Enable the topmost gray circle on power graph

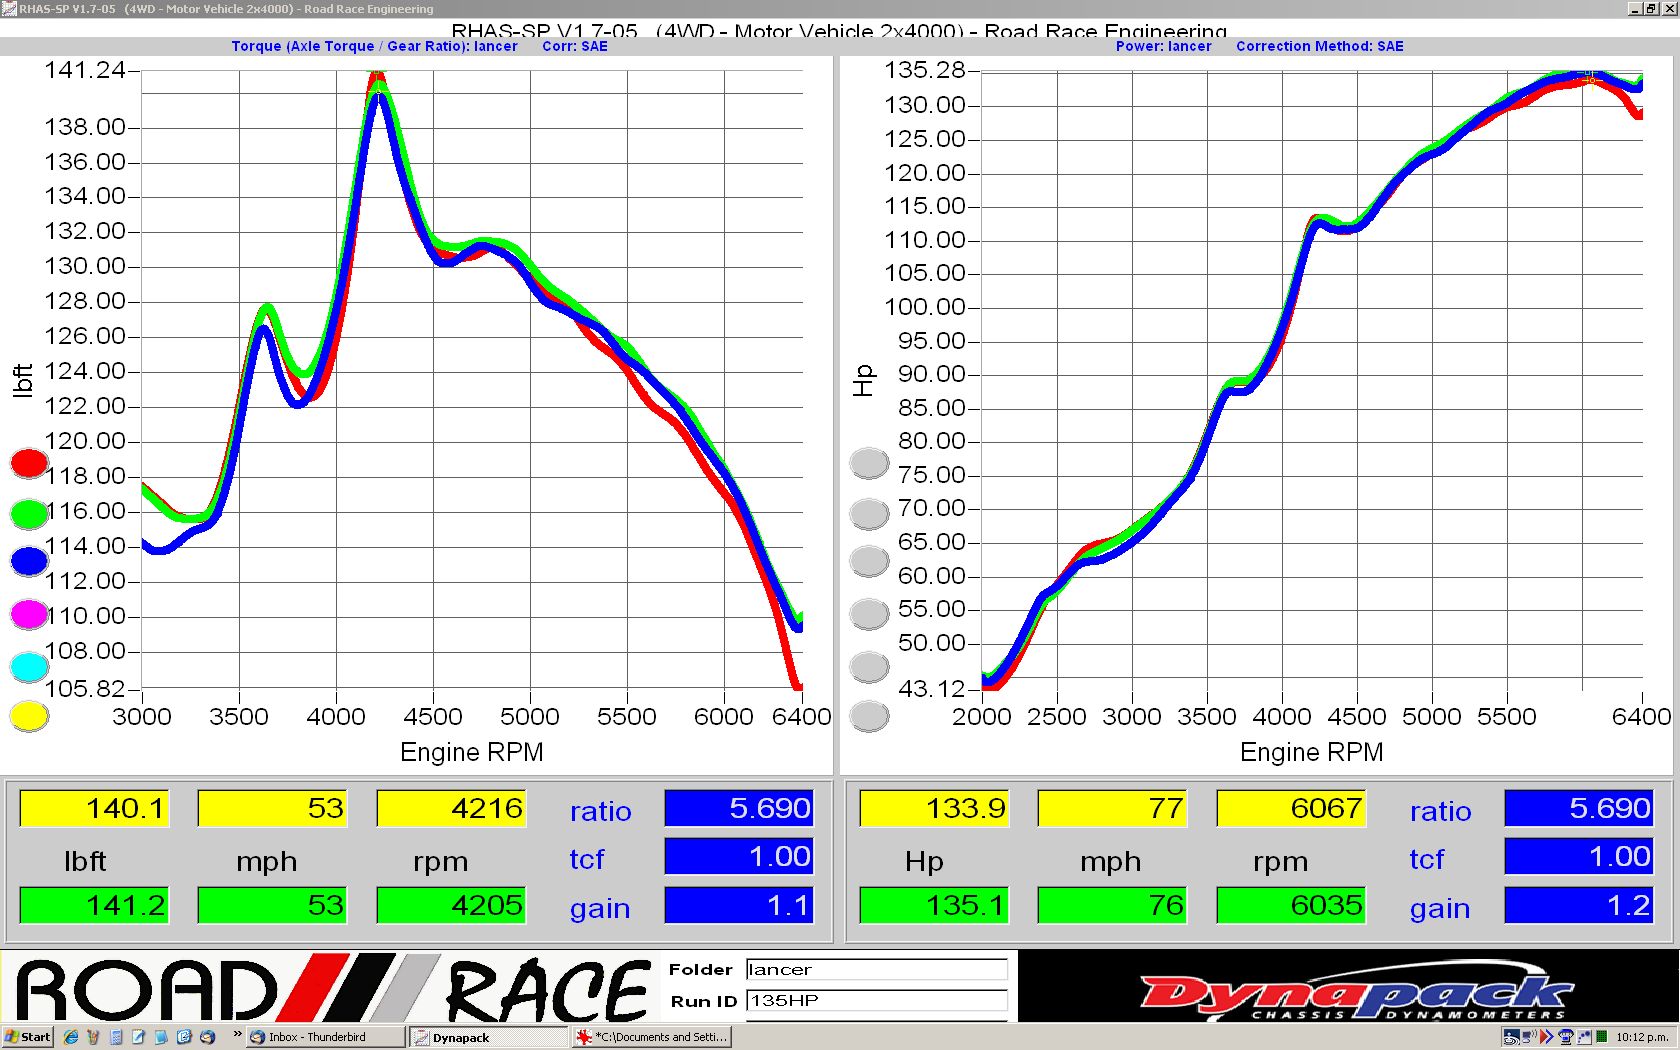coord(869,463)
